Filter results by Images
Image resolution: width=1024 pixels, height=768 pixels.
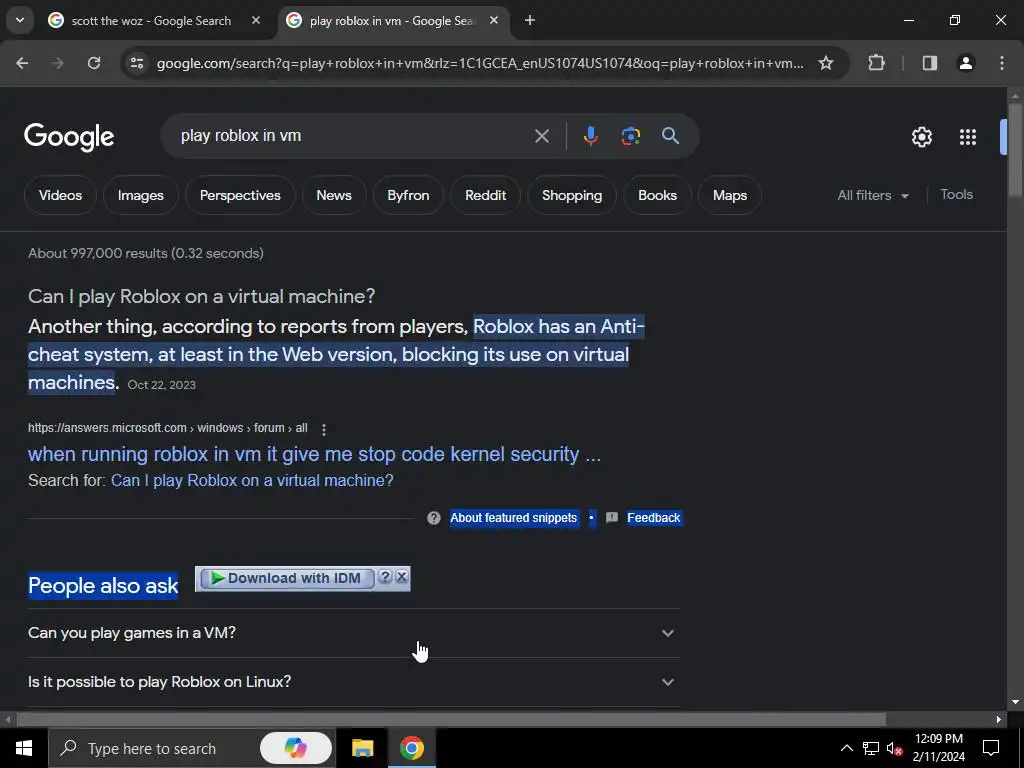click(140, 195)
